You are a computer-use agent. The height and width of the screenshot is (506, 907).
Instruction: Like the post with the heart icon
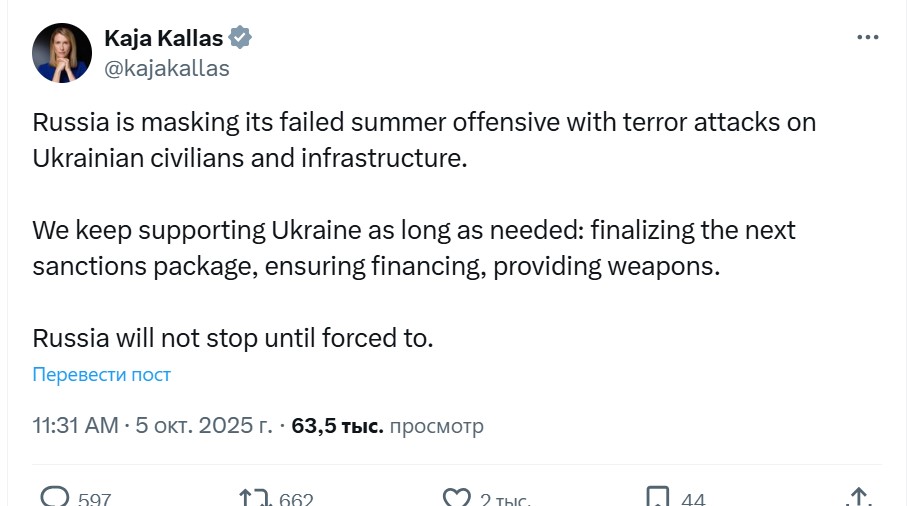coord(456,497)
